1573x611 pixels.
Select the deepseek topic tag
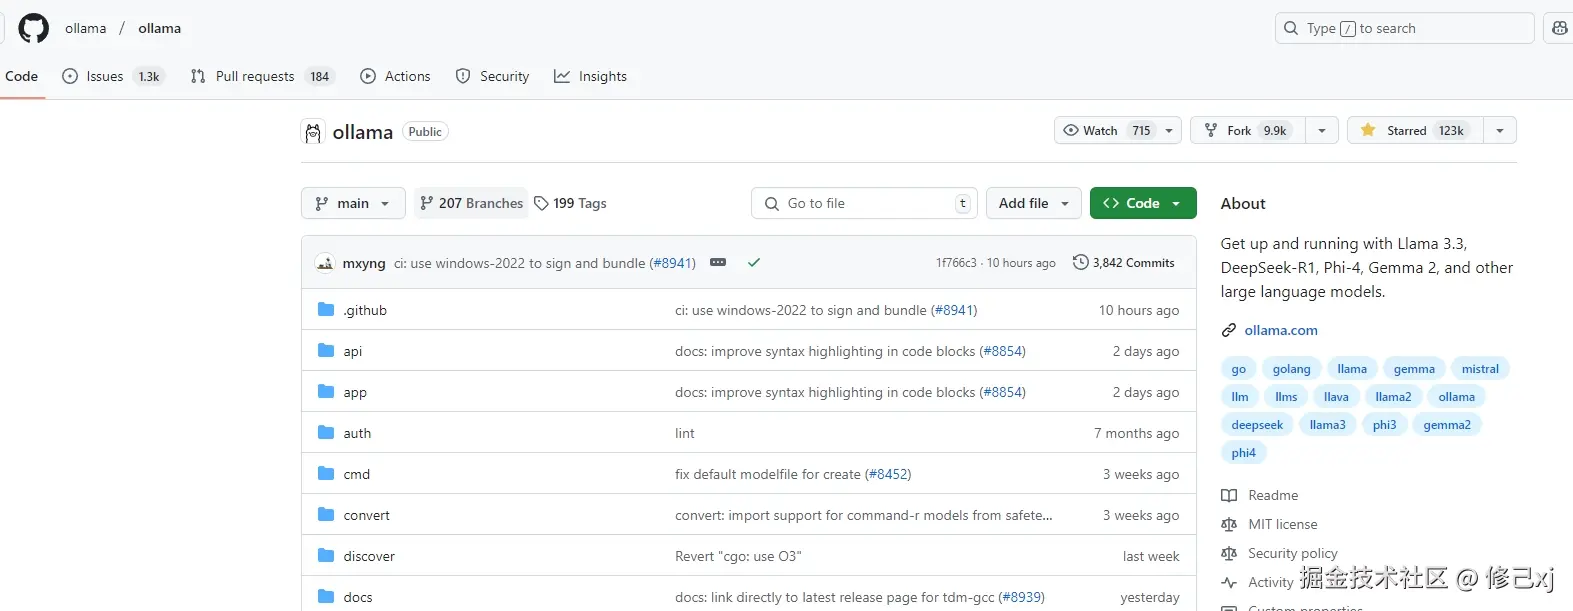pyautogui.click(x=1257, y=425)
